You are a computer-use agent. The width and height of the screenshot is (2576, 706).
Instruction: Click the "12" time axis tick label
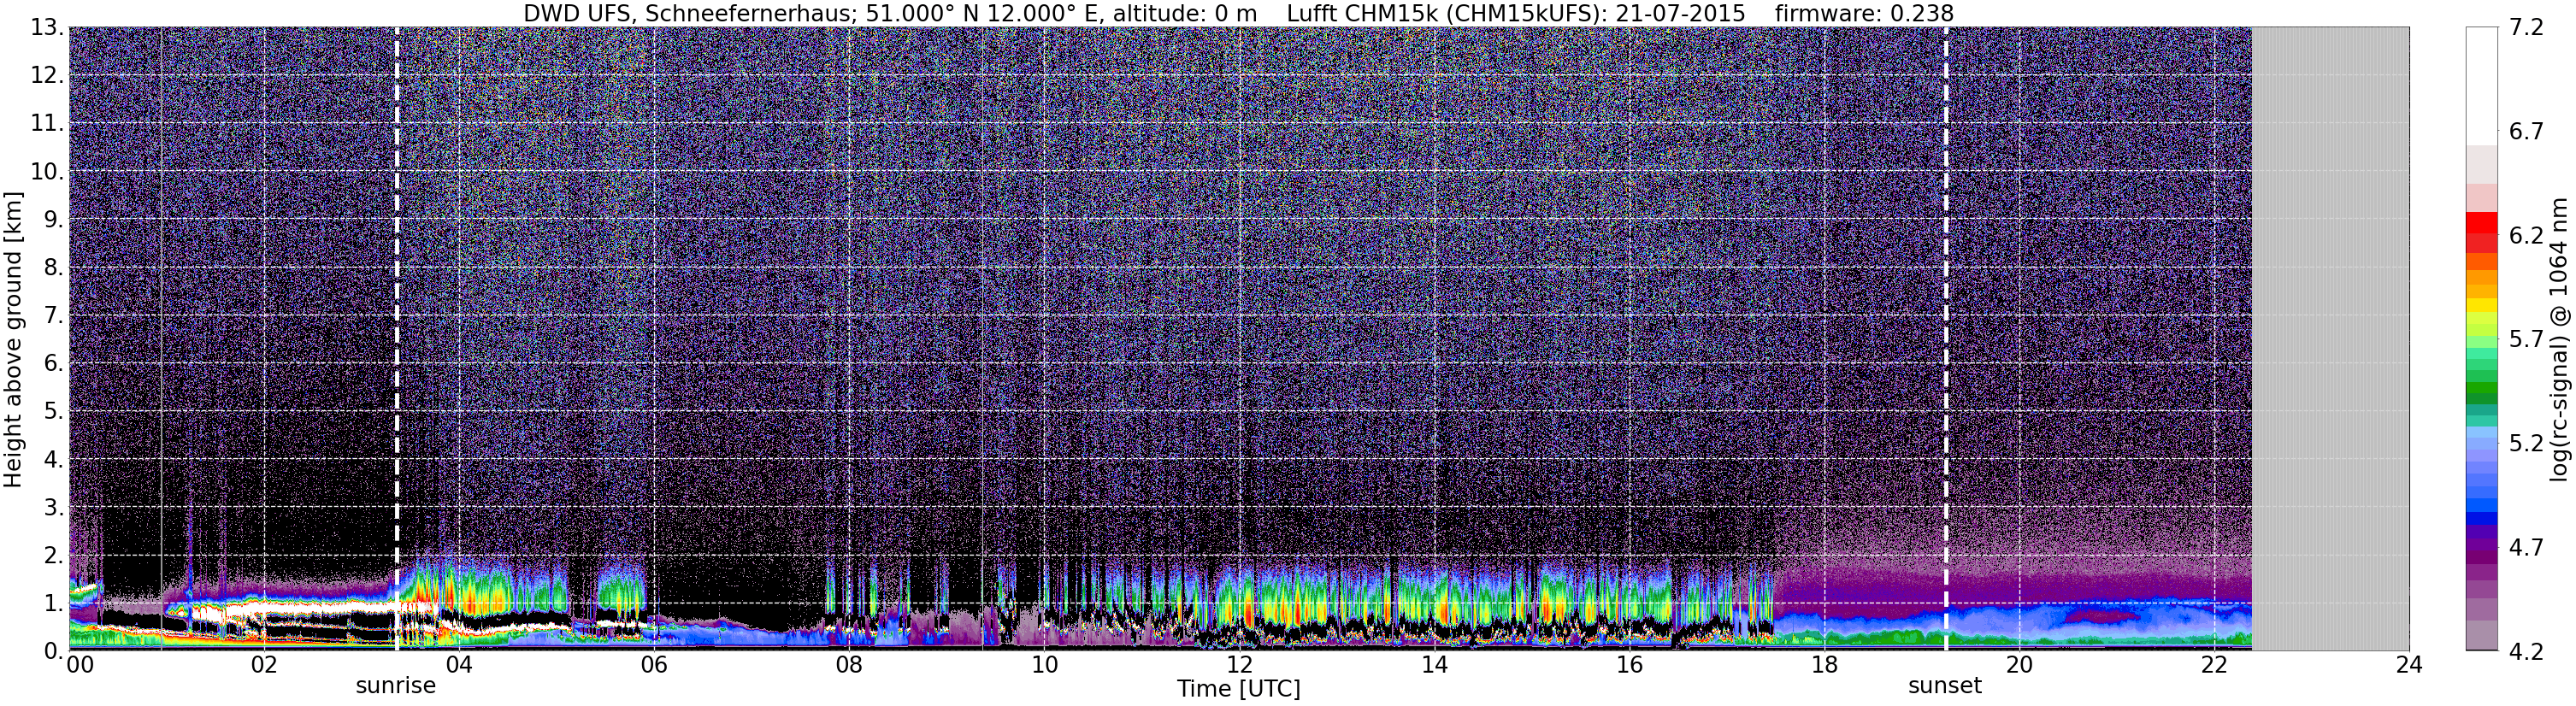1239,665
